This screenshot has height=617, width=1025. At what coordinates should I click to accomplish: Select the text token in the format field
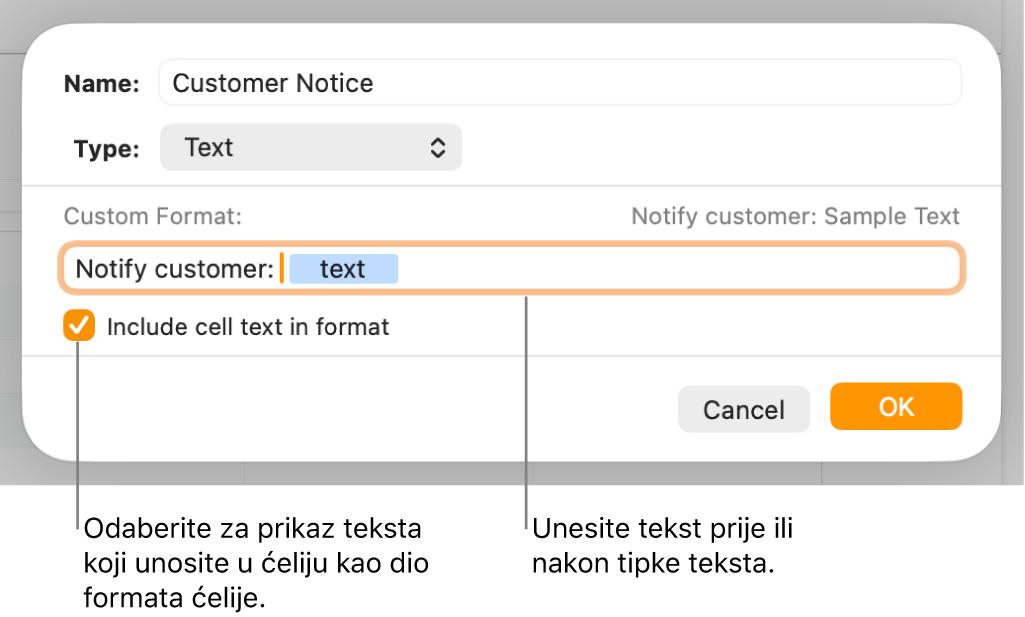tap(344, 268)
